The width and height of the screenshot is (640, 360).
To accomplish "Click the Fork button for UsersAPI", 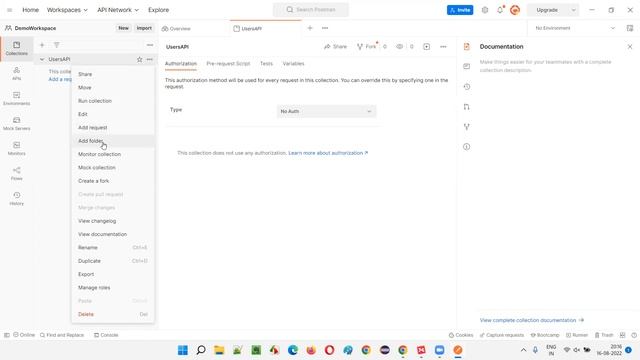I will pos(367,47).
